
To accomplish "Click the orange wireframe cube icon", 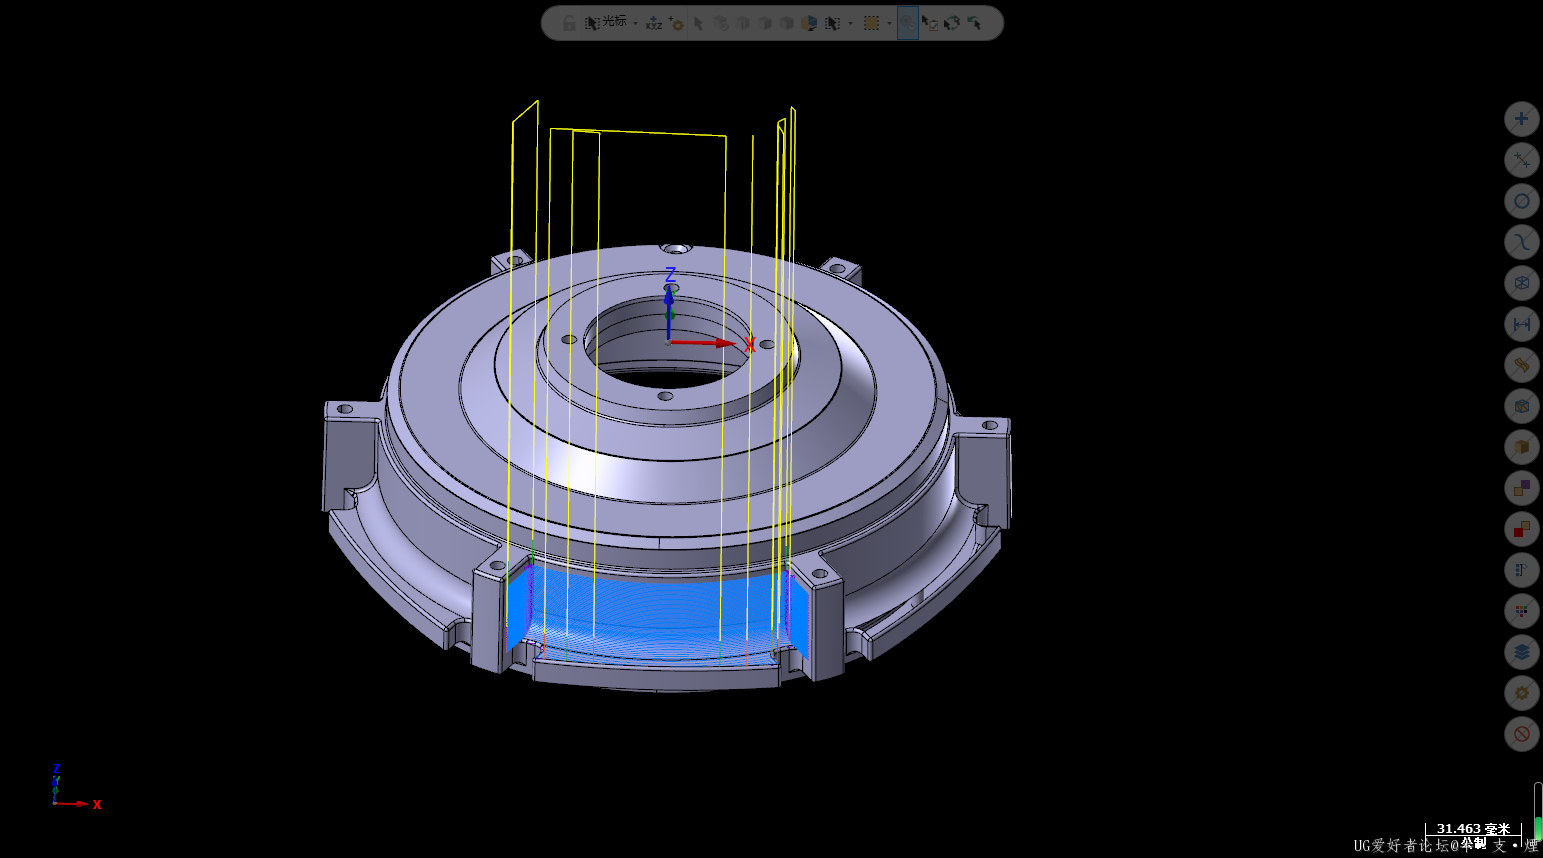I will pos(1521,406).
